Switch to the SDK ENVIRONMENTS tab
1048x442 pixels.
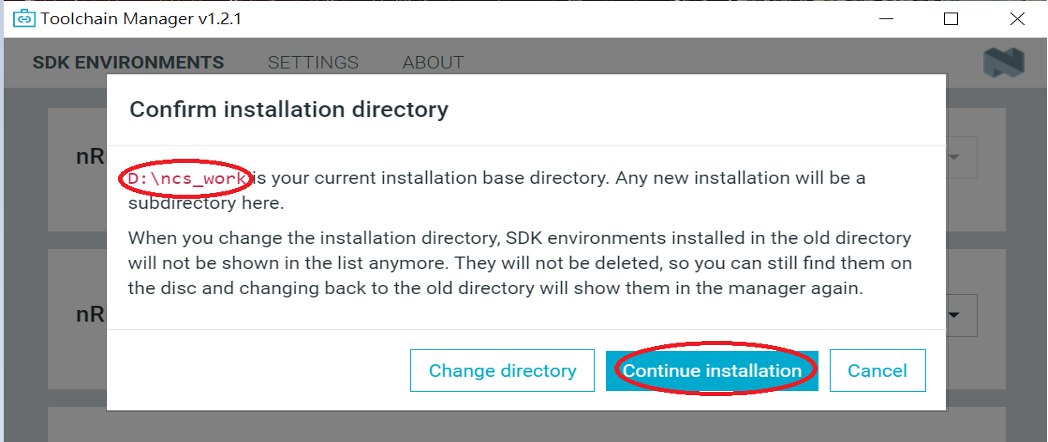(x=128, y=63)
